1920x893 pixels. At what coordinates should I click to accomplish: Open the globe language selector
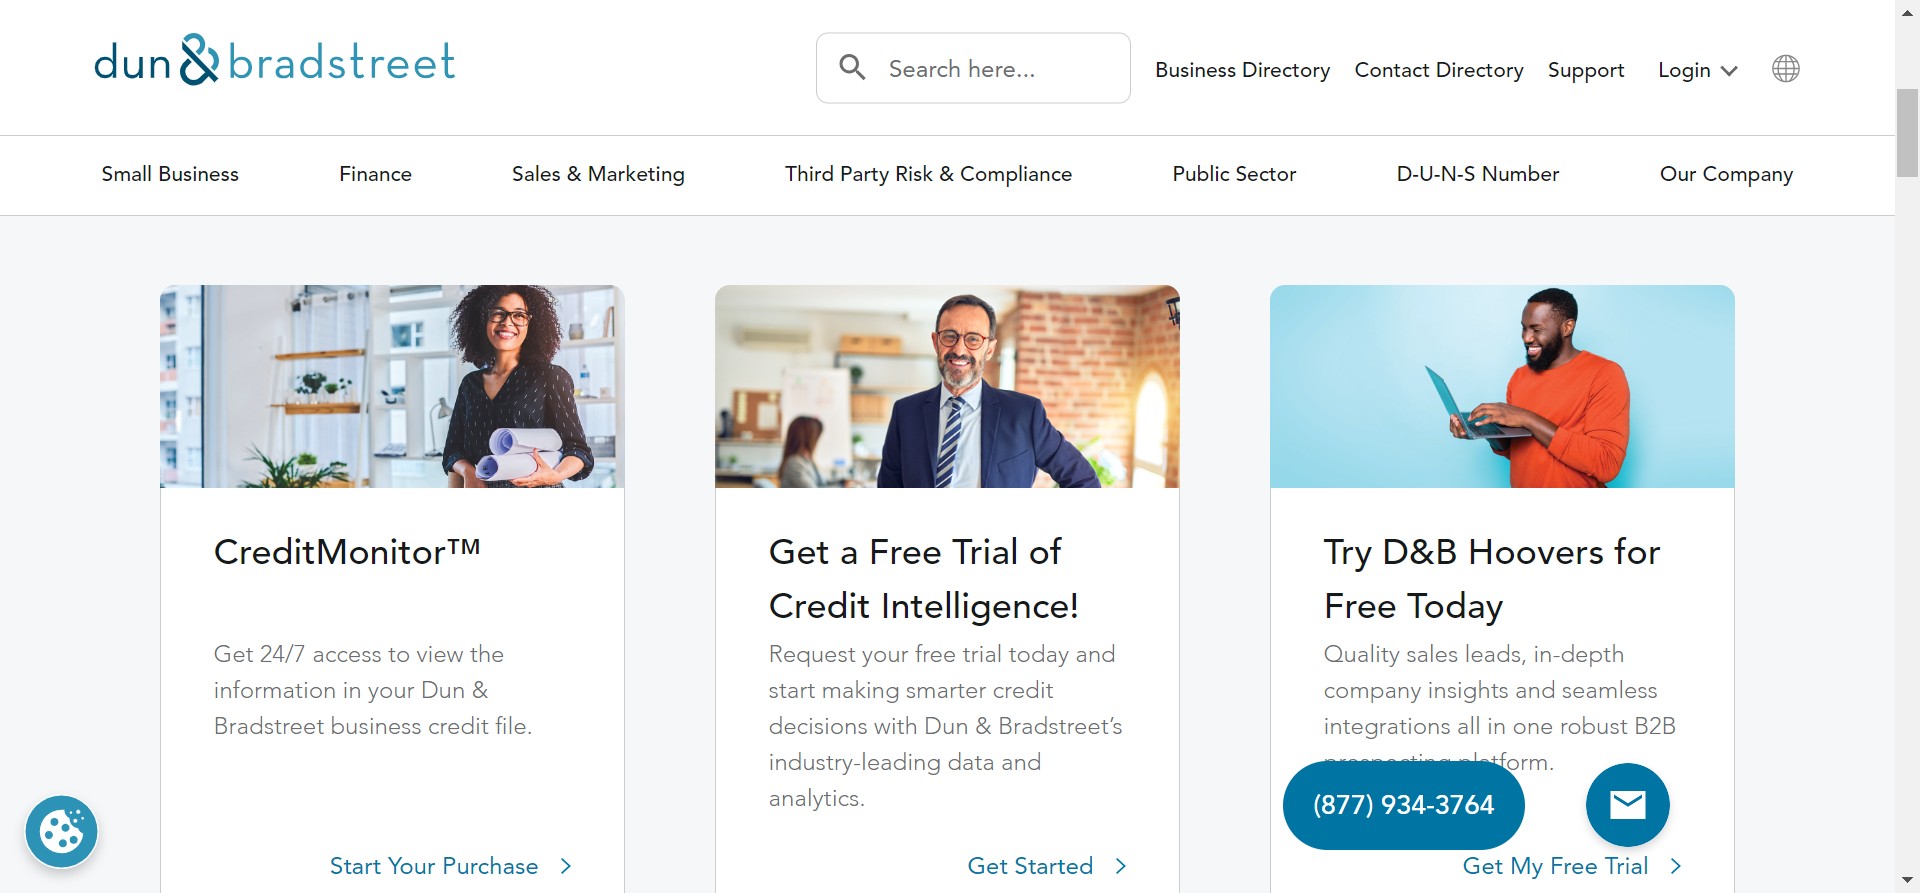[1785, 69]
